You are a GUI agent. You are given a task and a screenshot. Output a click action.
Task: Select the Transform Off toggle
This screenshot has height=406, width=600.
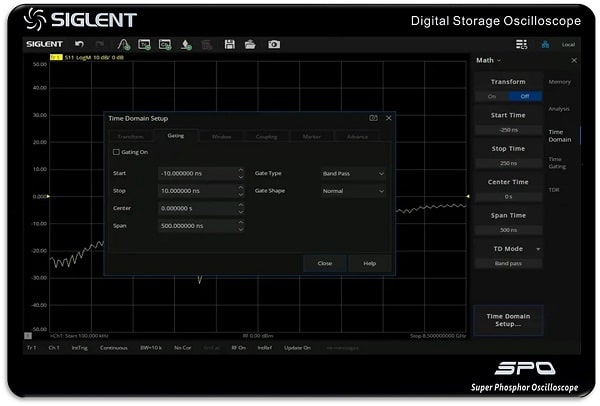pos(525,96)
